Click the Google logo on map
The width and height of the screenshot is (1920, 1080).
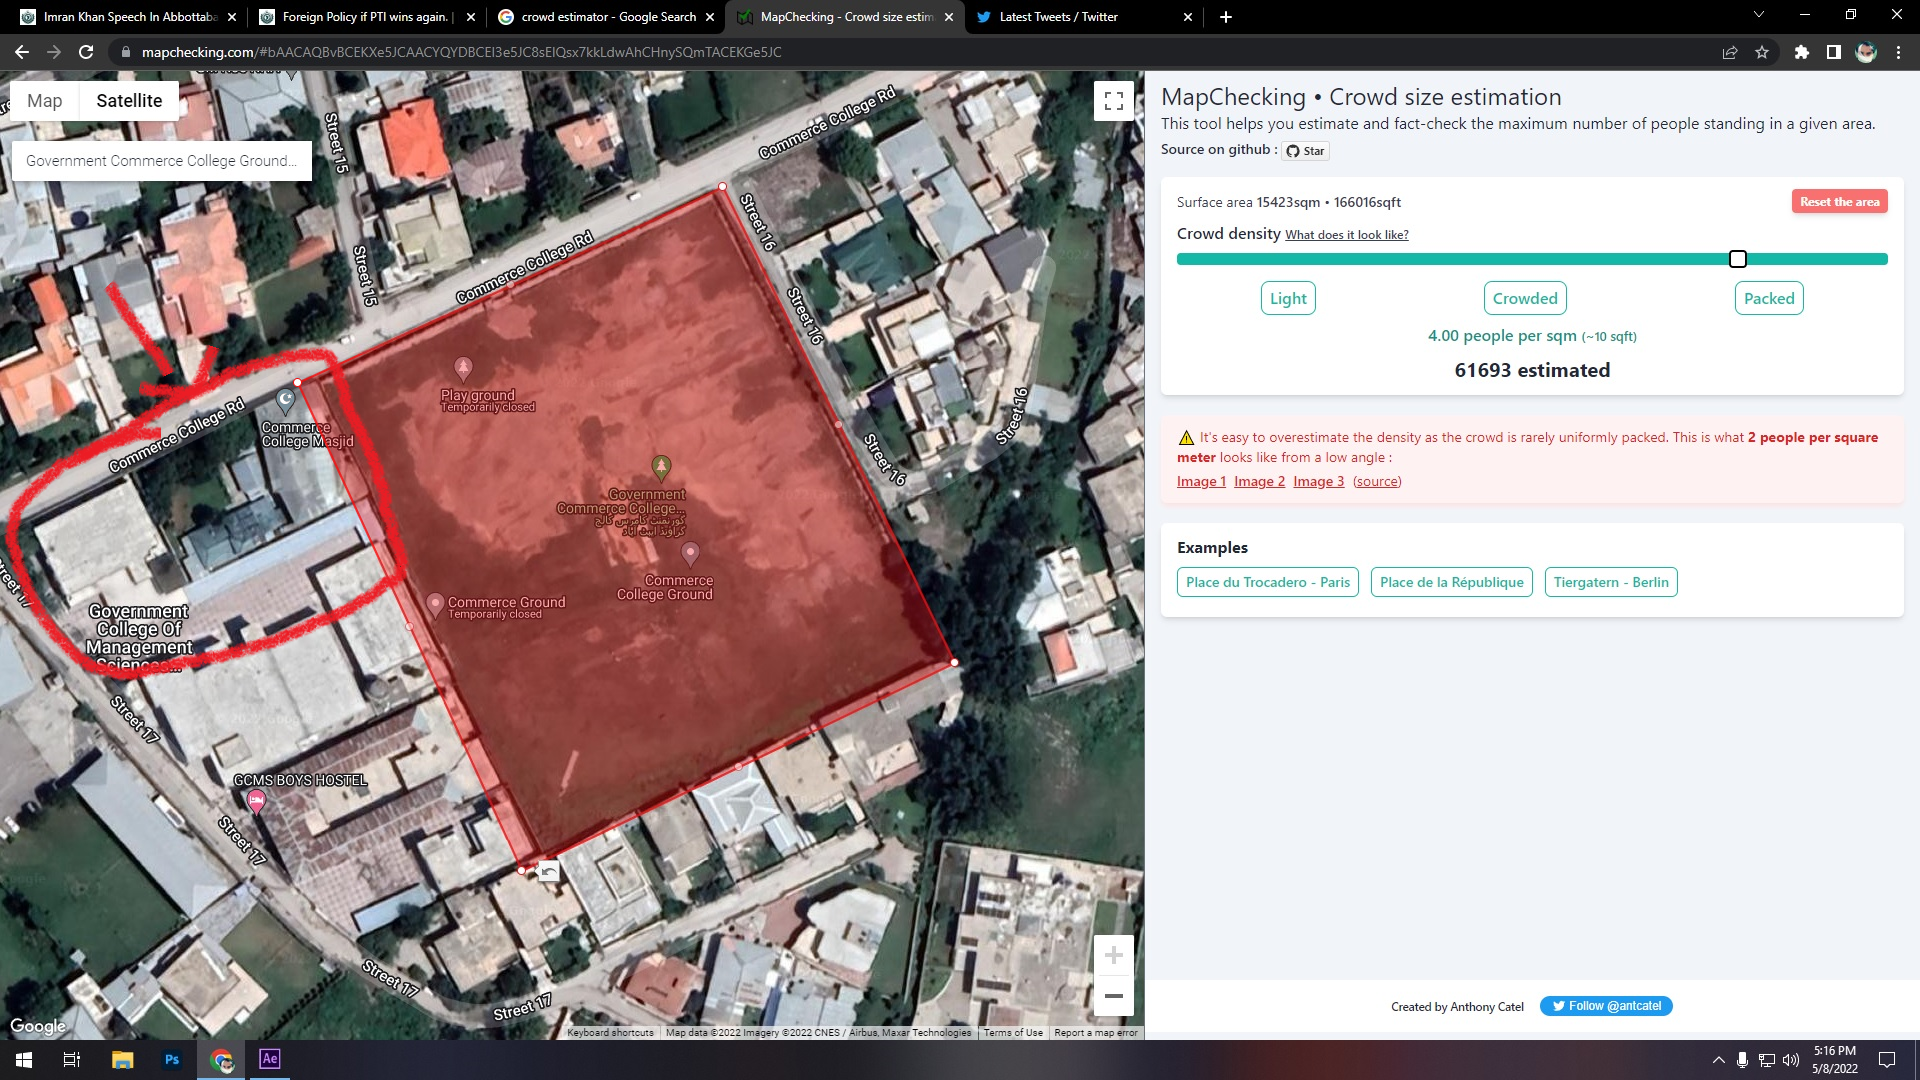click(x=38, y=1026)
